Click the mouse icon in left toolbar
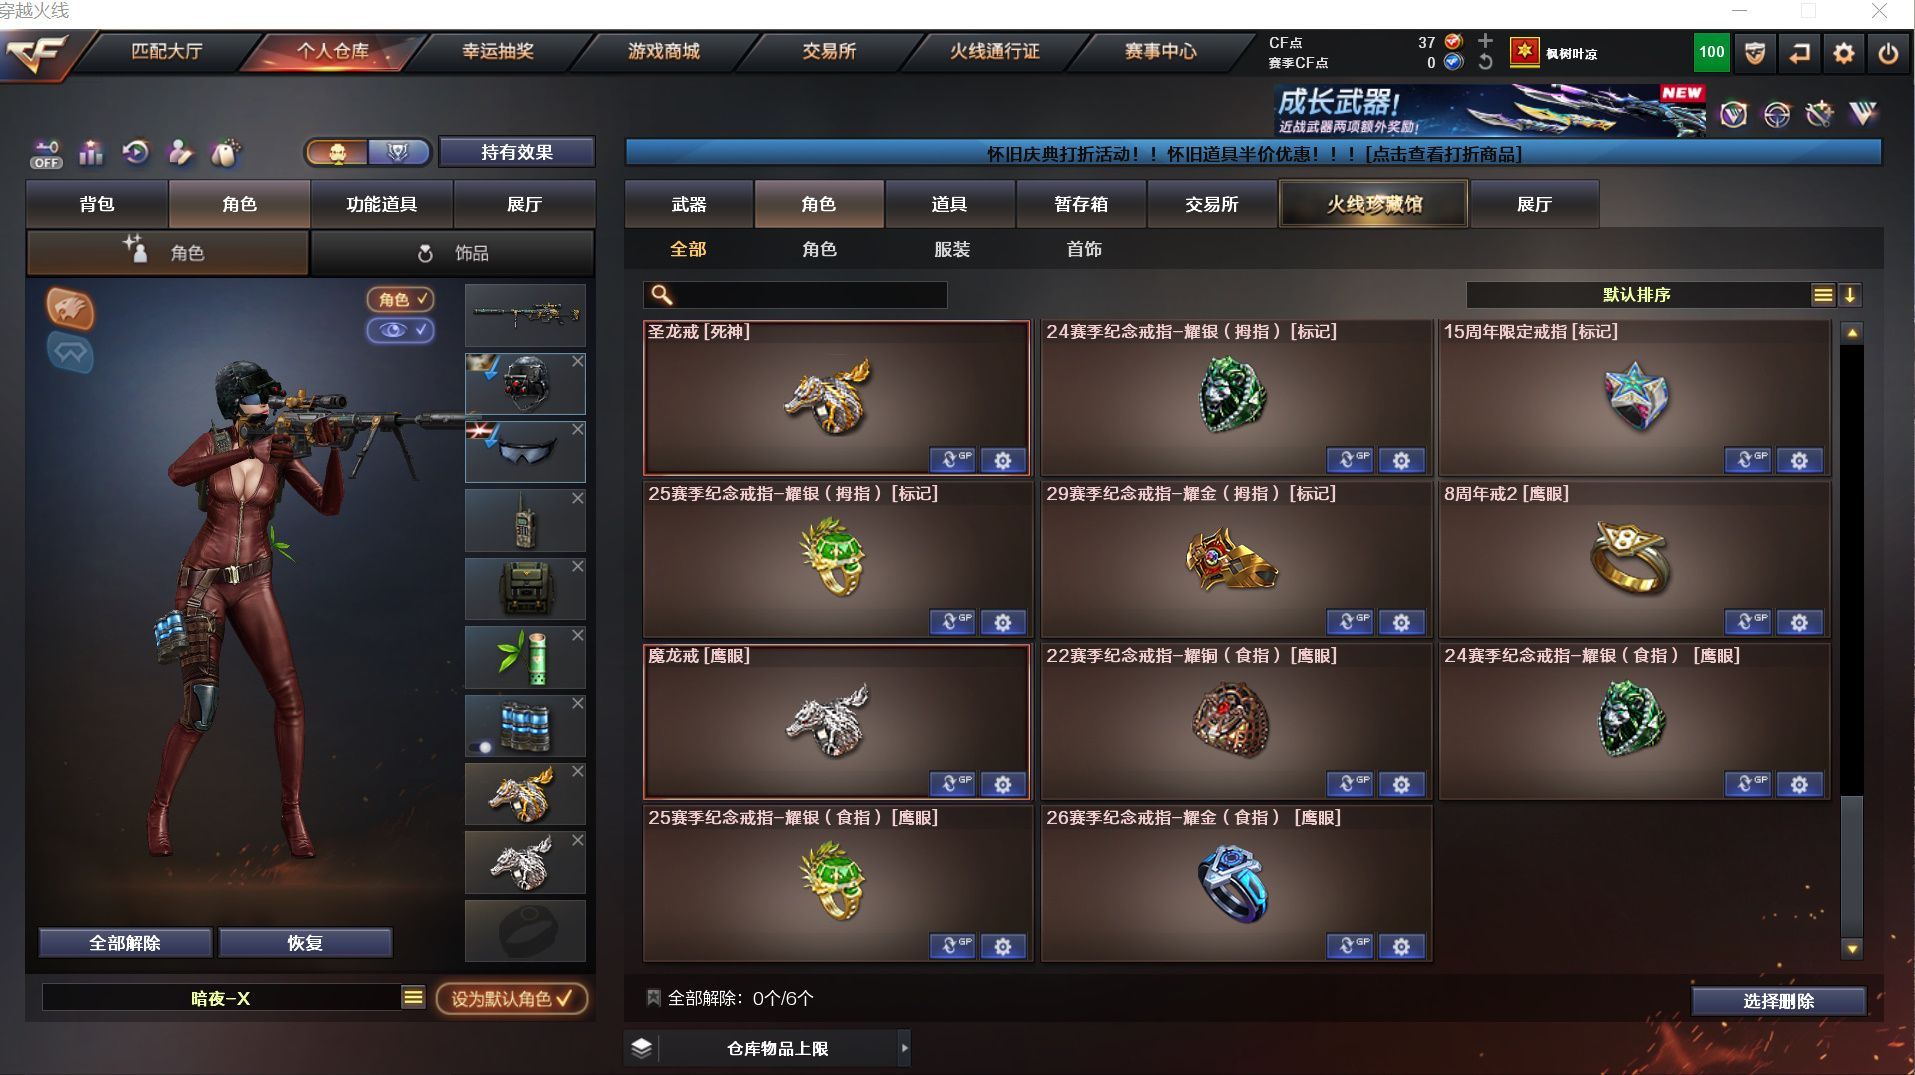The image size is (1915, 1075). pyautogui.click(x=225, y=152)
